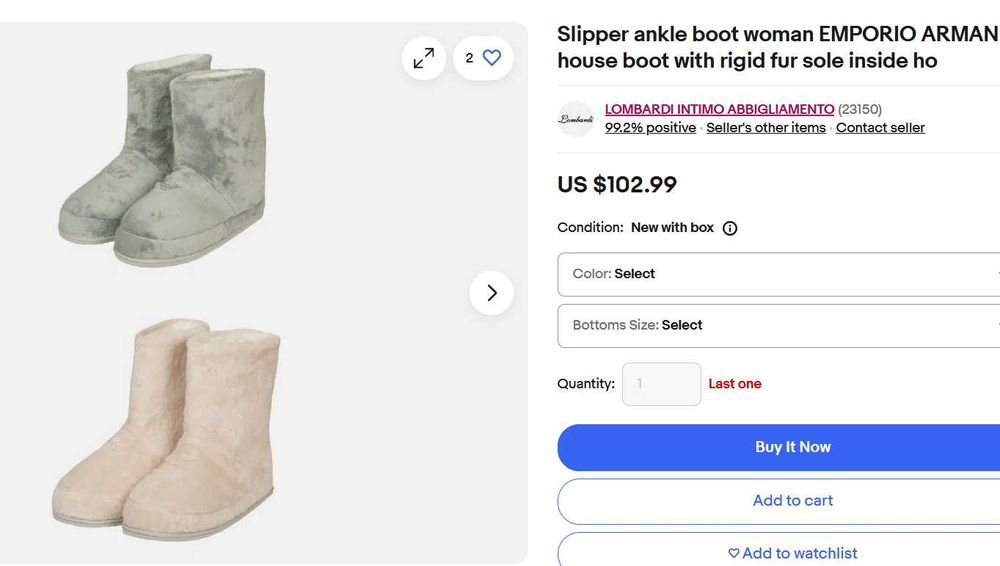Click the Contact seller link
The height and width of the screenshot is (566, 1000).
pyautogui.click(x=880, y=128)
